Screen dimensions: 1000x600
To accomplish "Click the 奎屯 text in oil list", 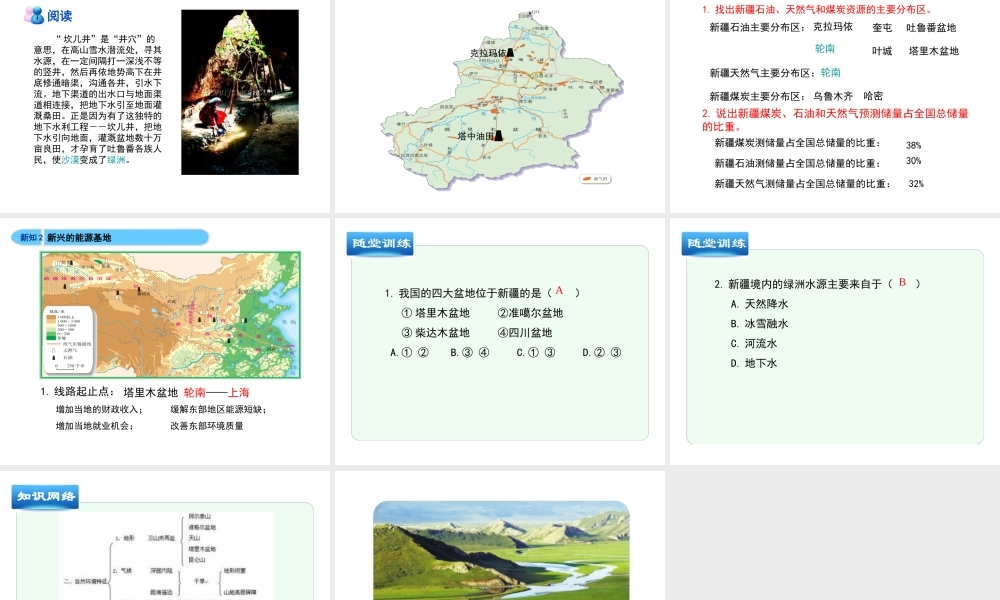I will [x=883, y=27].
